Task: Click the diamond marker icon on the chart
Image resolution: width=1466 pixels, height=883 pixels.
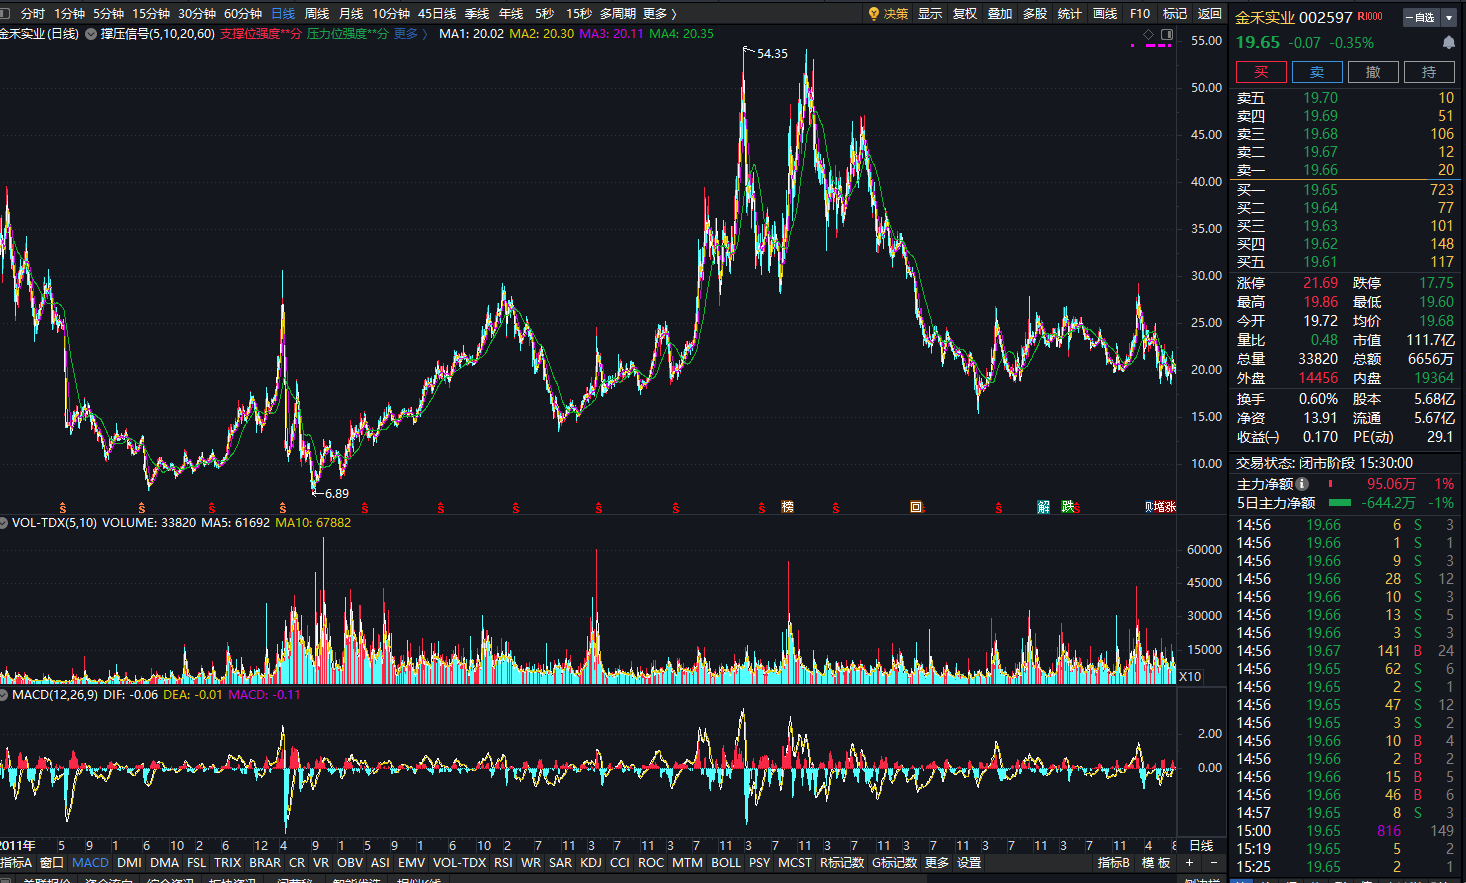Action: (x=1149, y=34)
